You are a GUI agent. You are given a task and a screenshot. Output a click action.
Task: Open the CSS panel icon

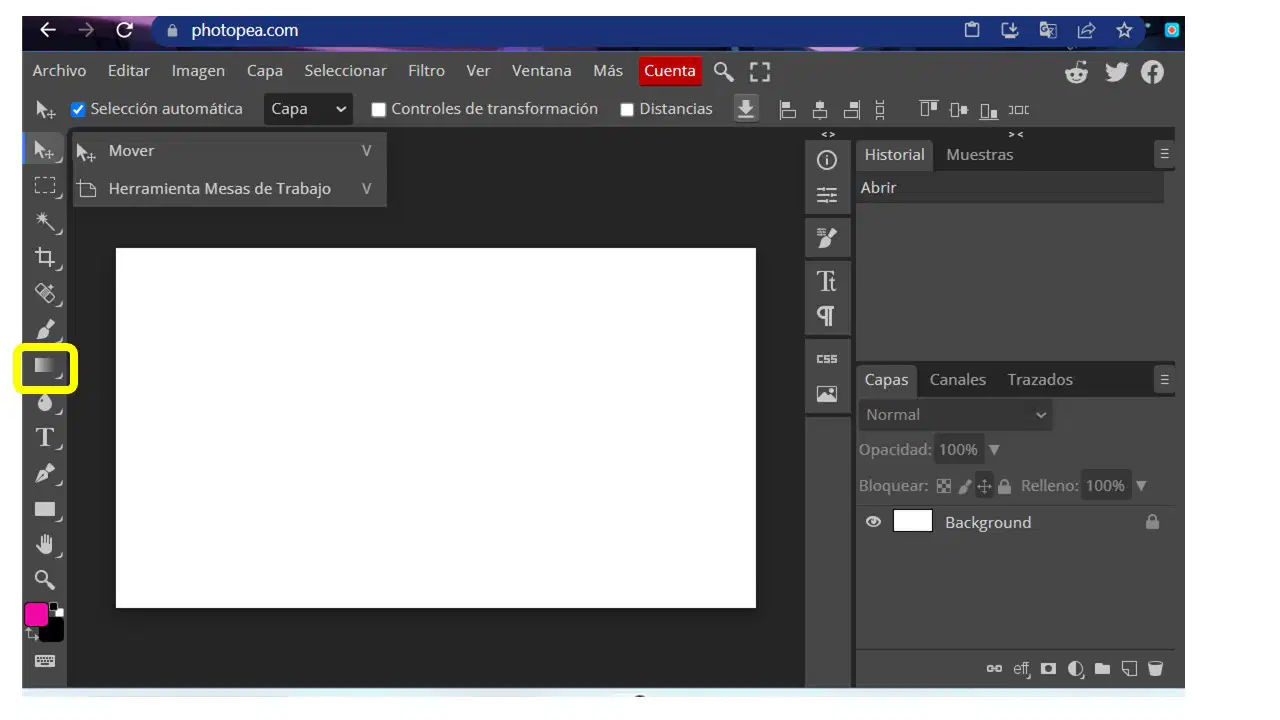pos(827,359)
